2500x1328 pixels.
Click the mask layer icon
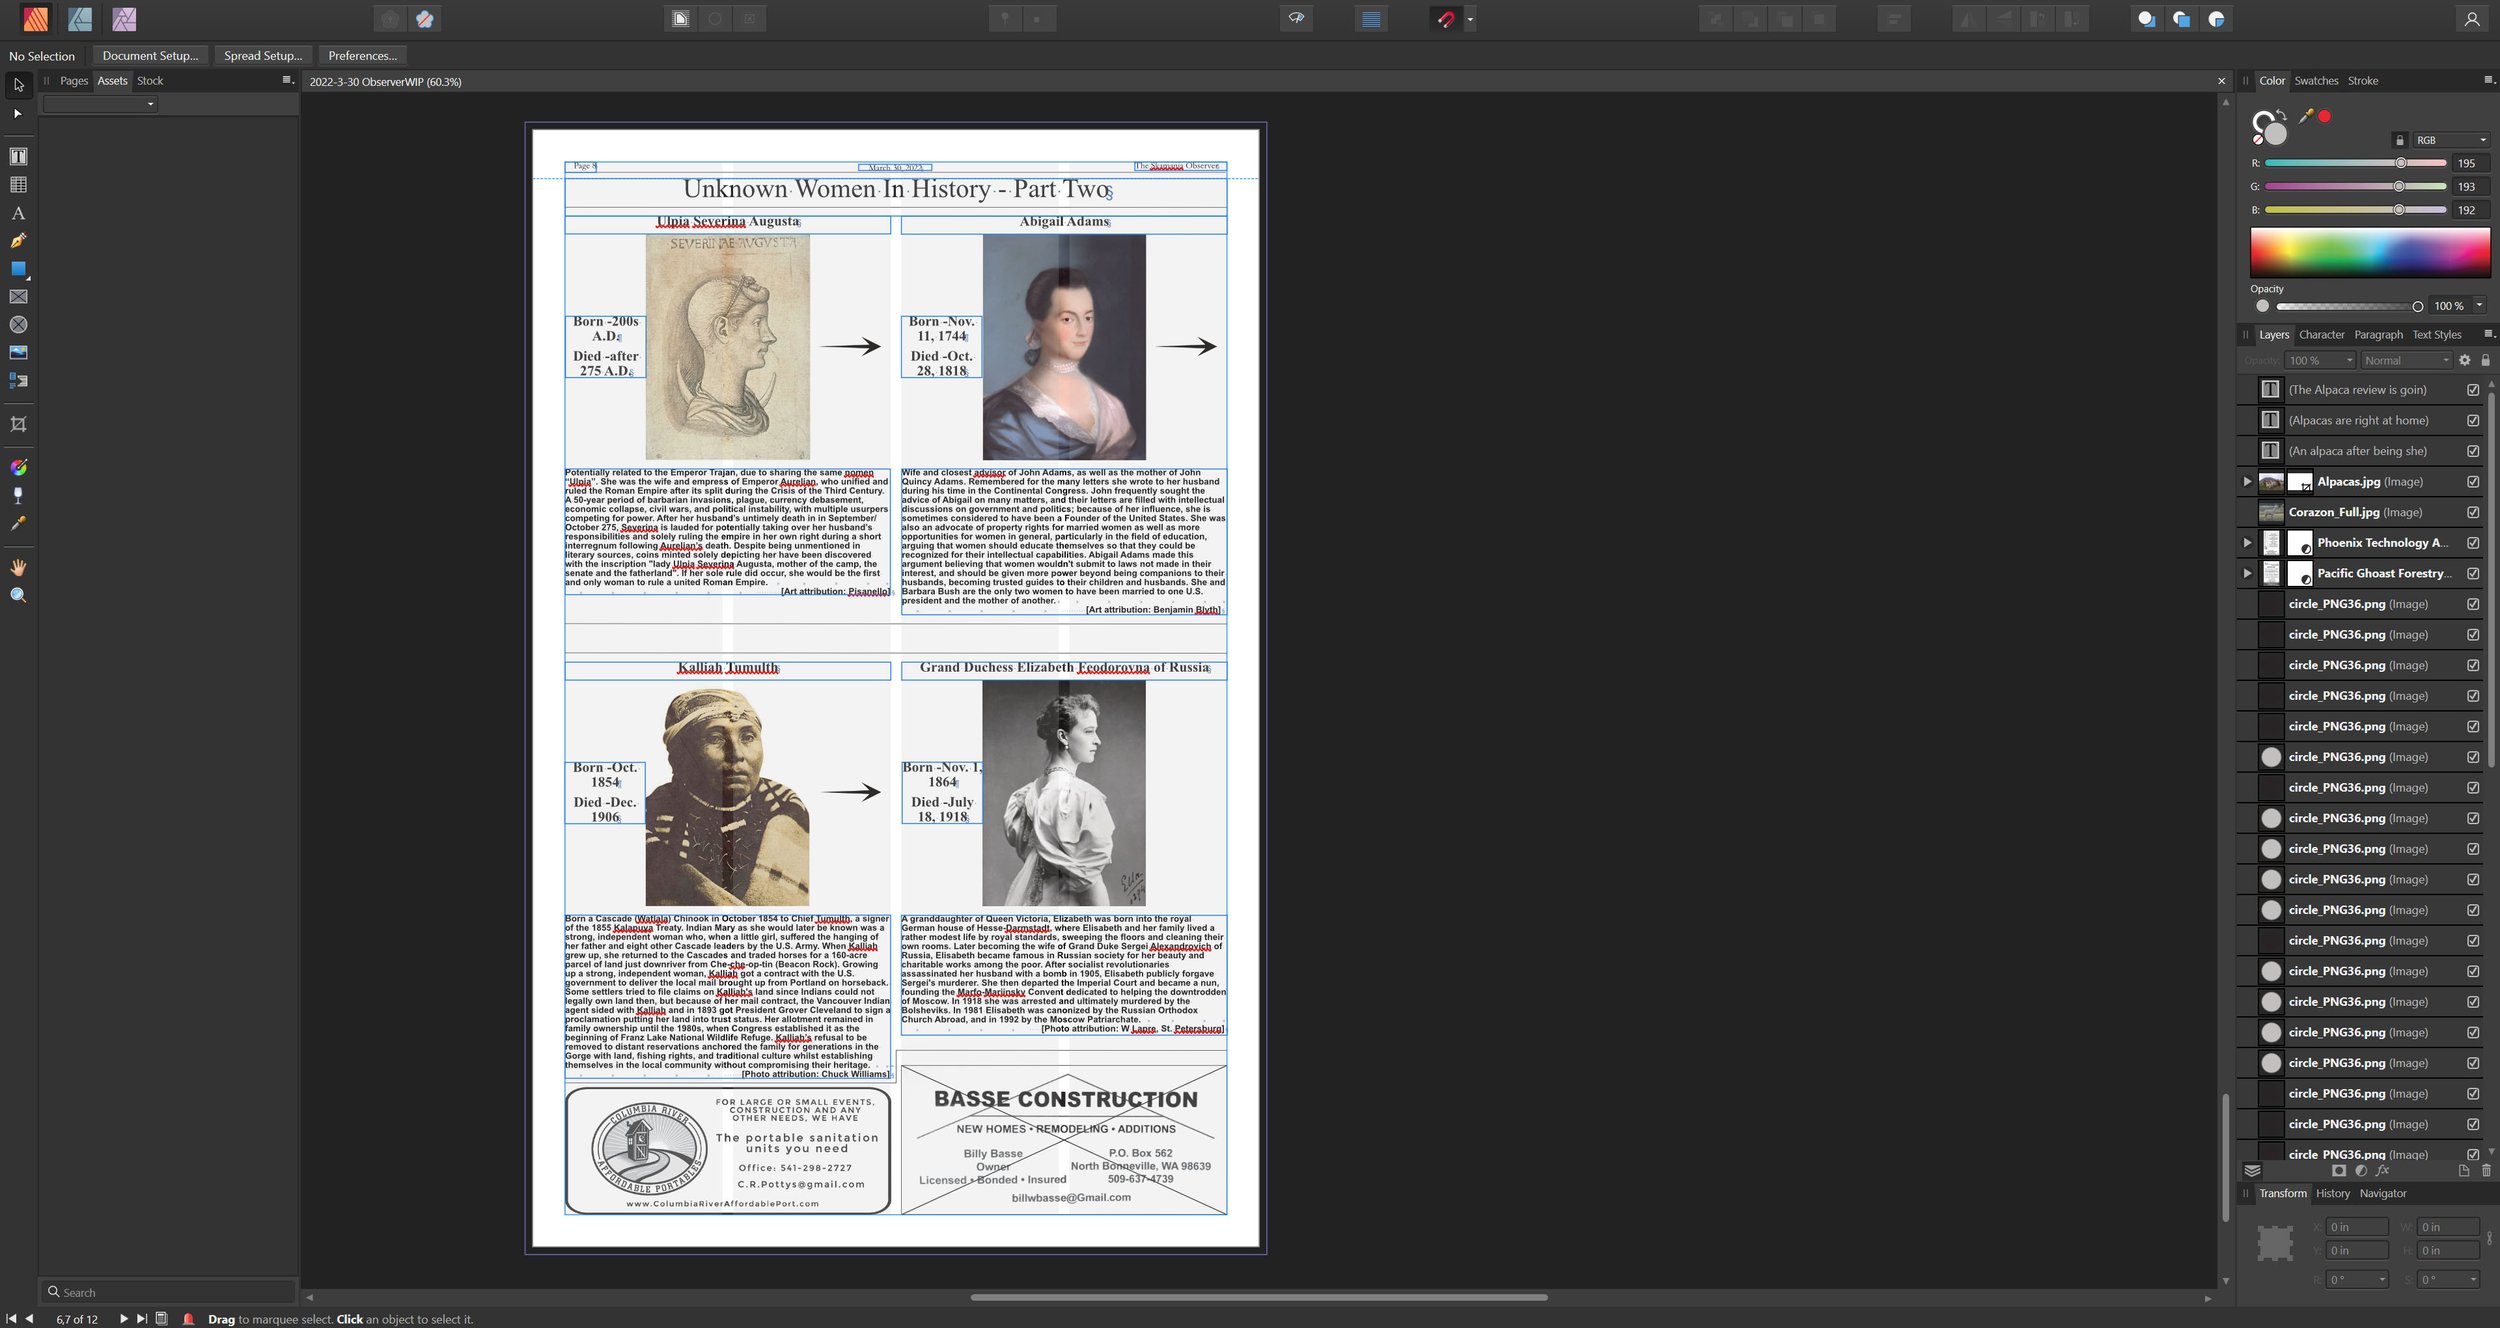click(x=2338, y=1171)
